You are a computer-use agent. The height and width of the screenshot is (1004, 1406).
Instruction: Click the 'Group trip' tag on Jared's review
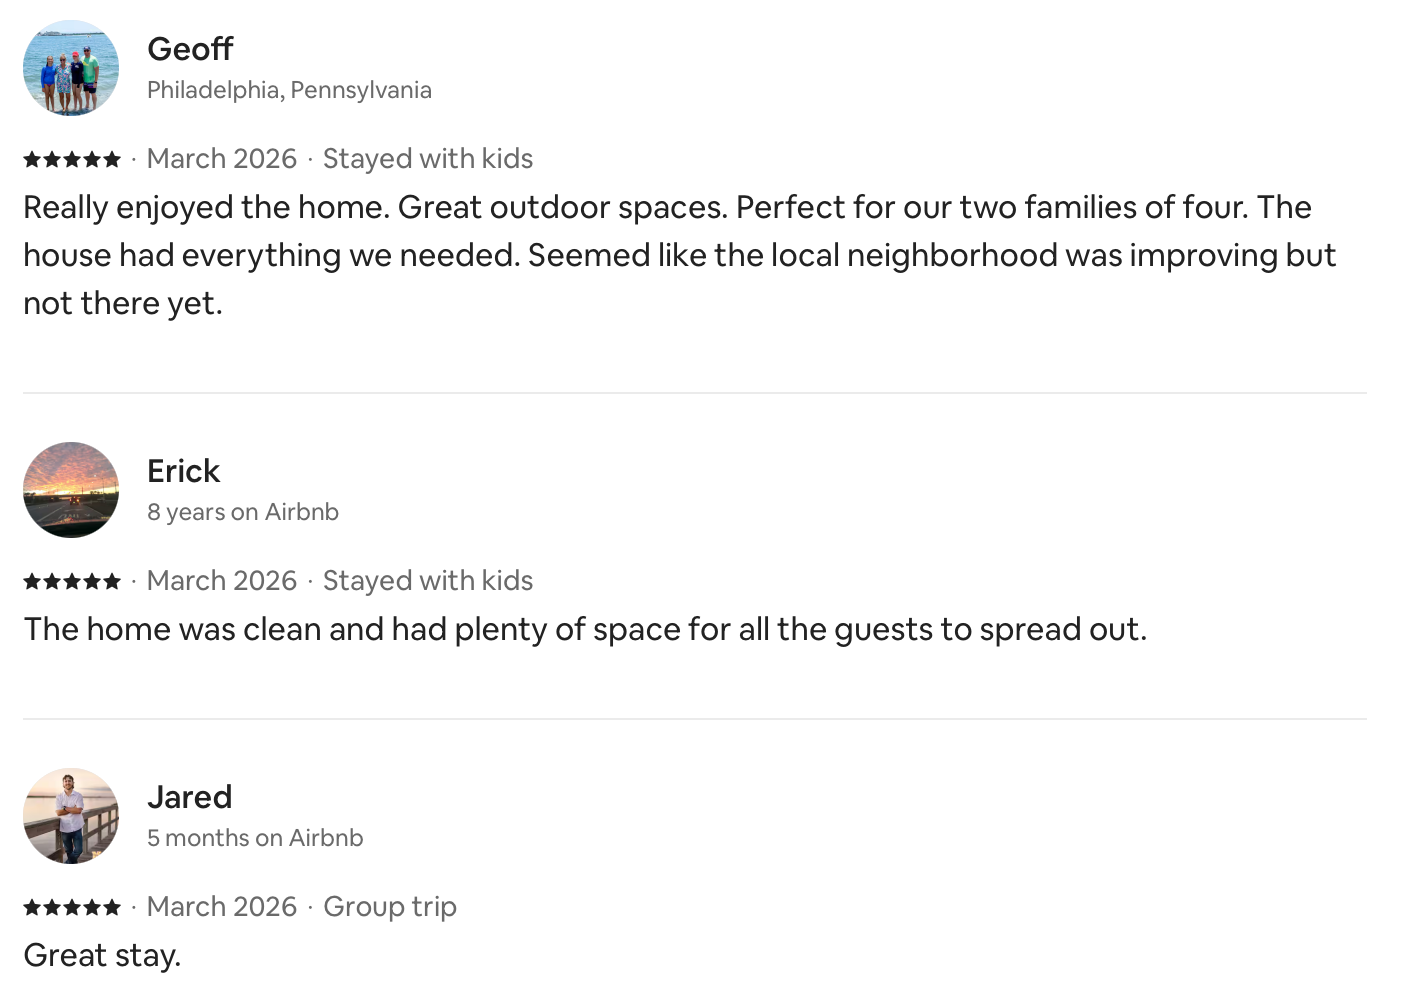(390, 907)
